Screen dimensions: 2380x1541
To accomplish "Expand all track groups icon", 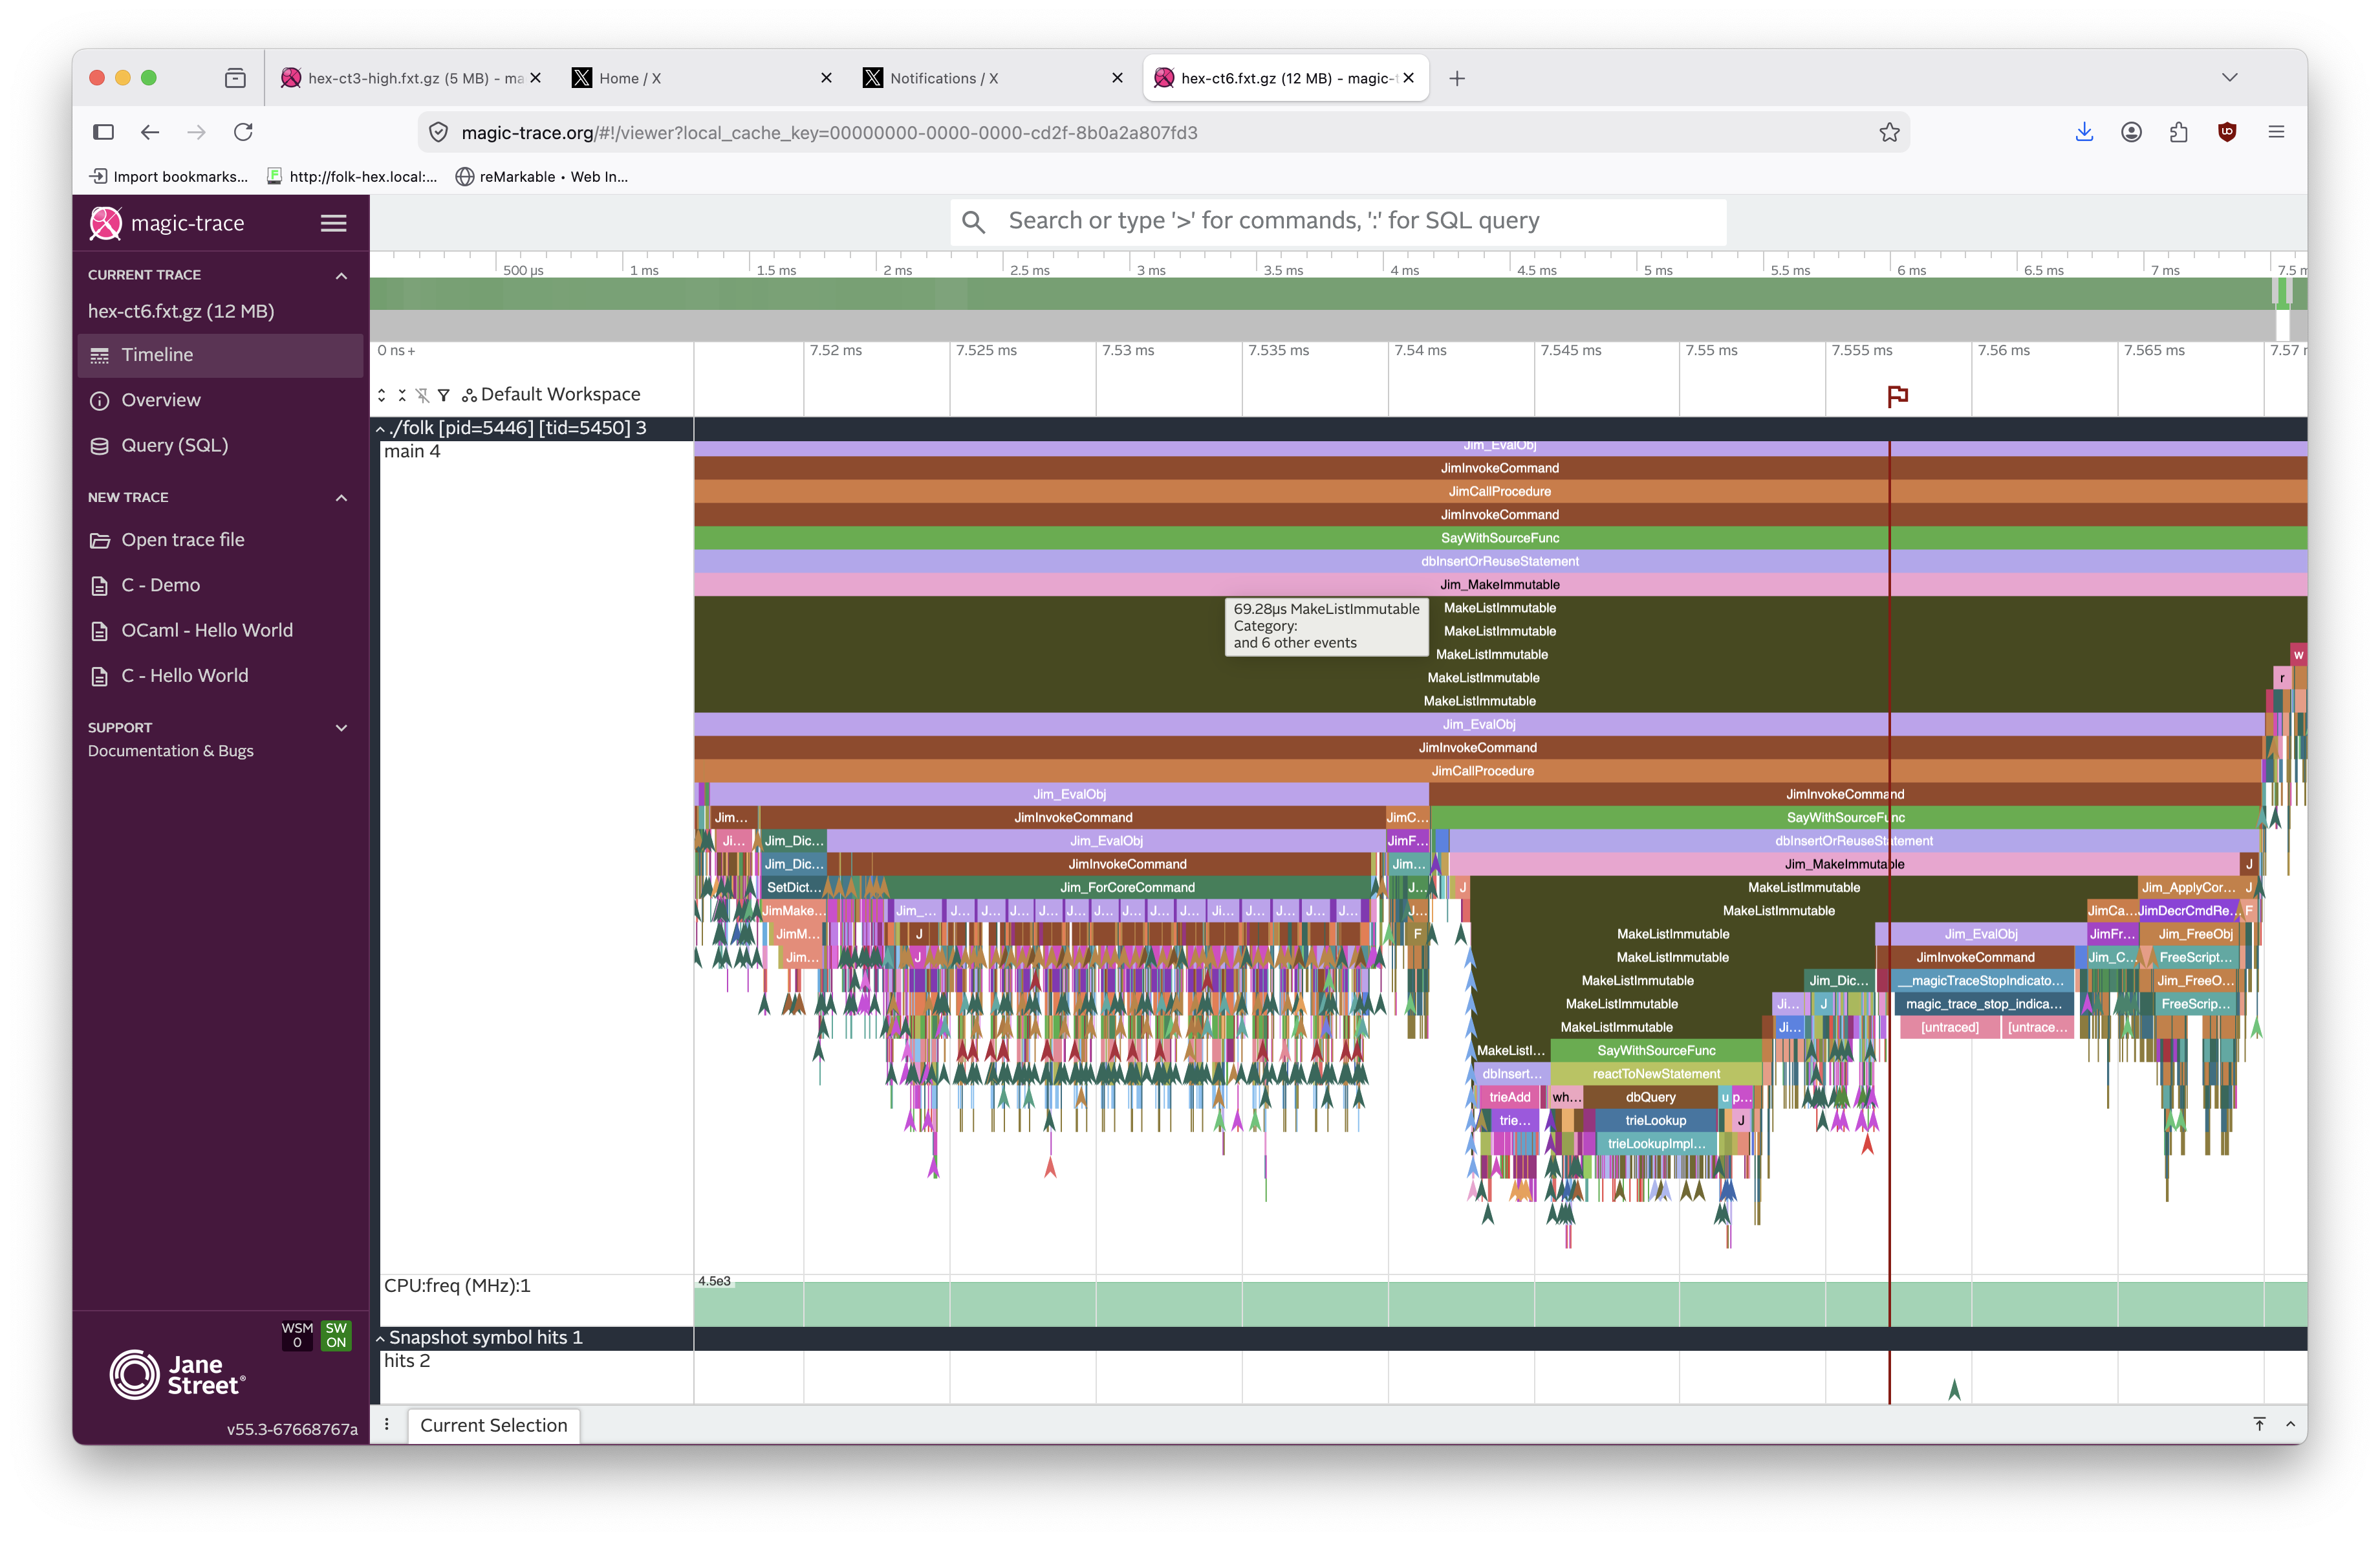I will point(382,395).
